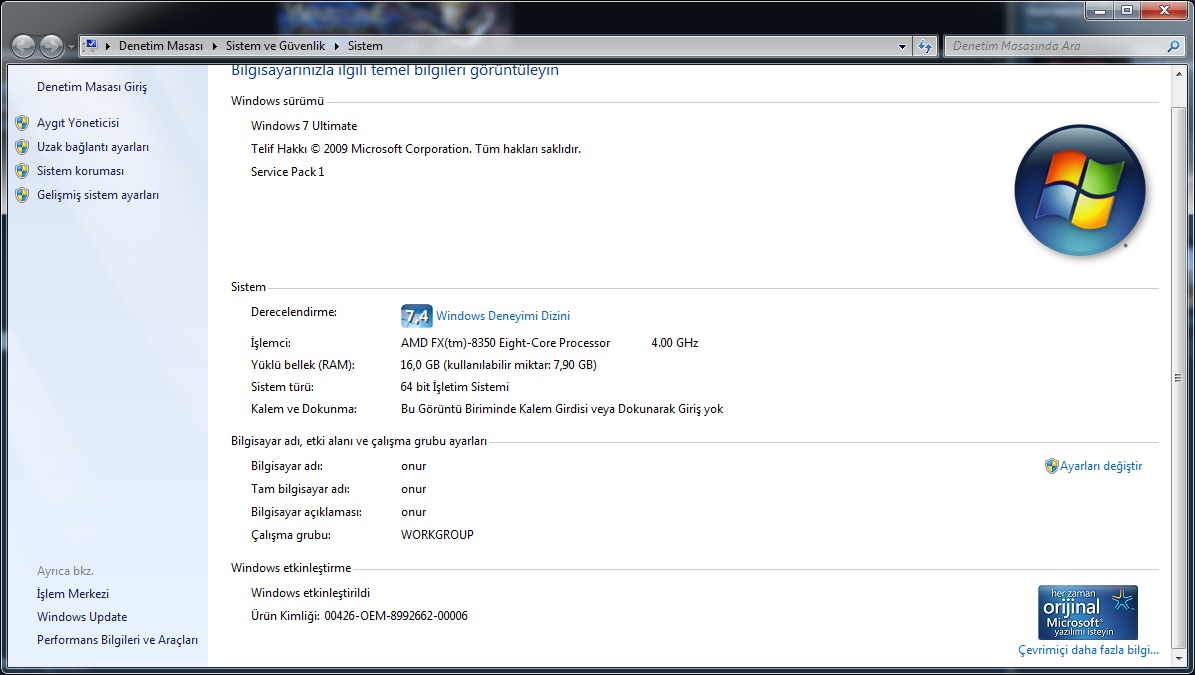The height and width of the screenshot is (675, 1195).
Task: Click the Service Pack 1 text
Action: pos(287,172)
